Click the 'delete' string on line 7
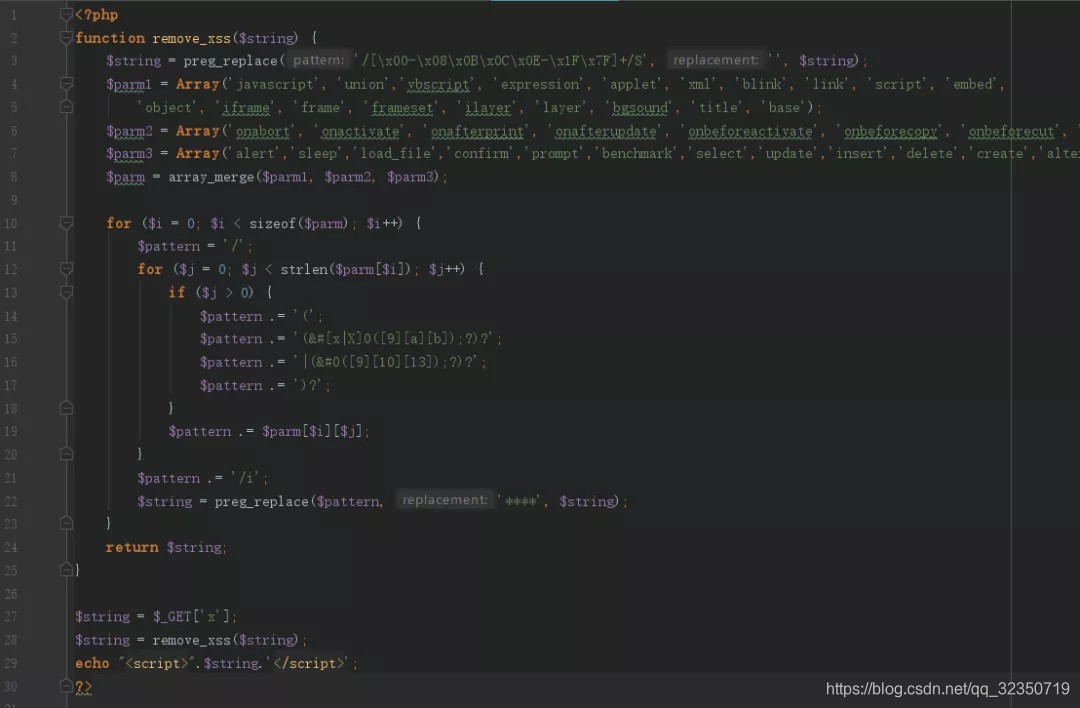 (930, 154)
